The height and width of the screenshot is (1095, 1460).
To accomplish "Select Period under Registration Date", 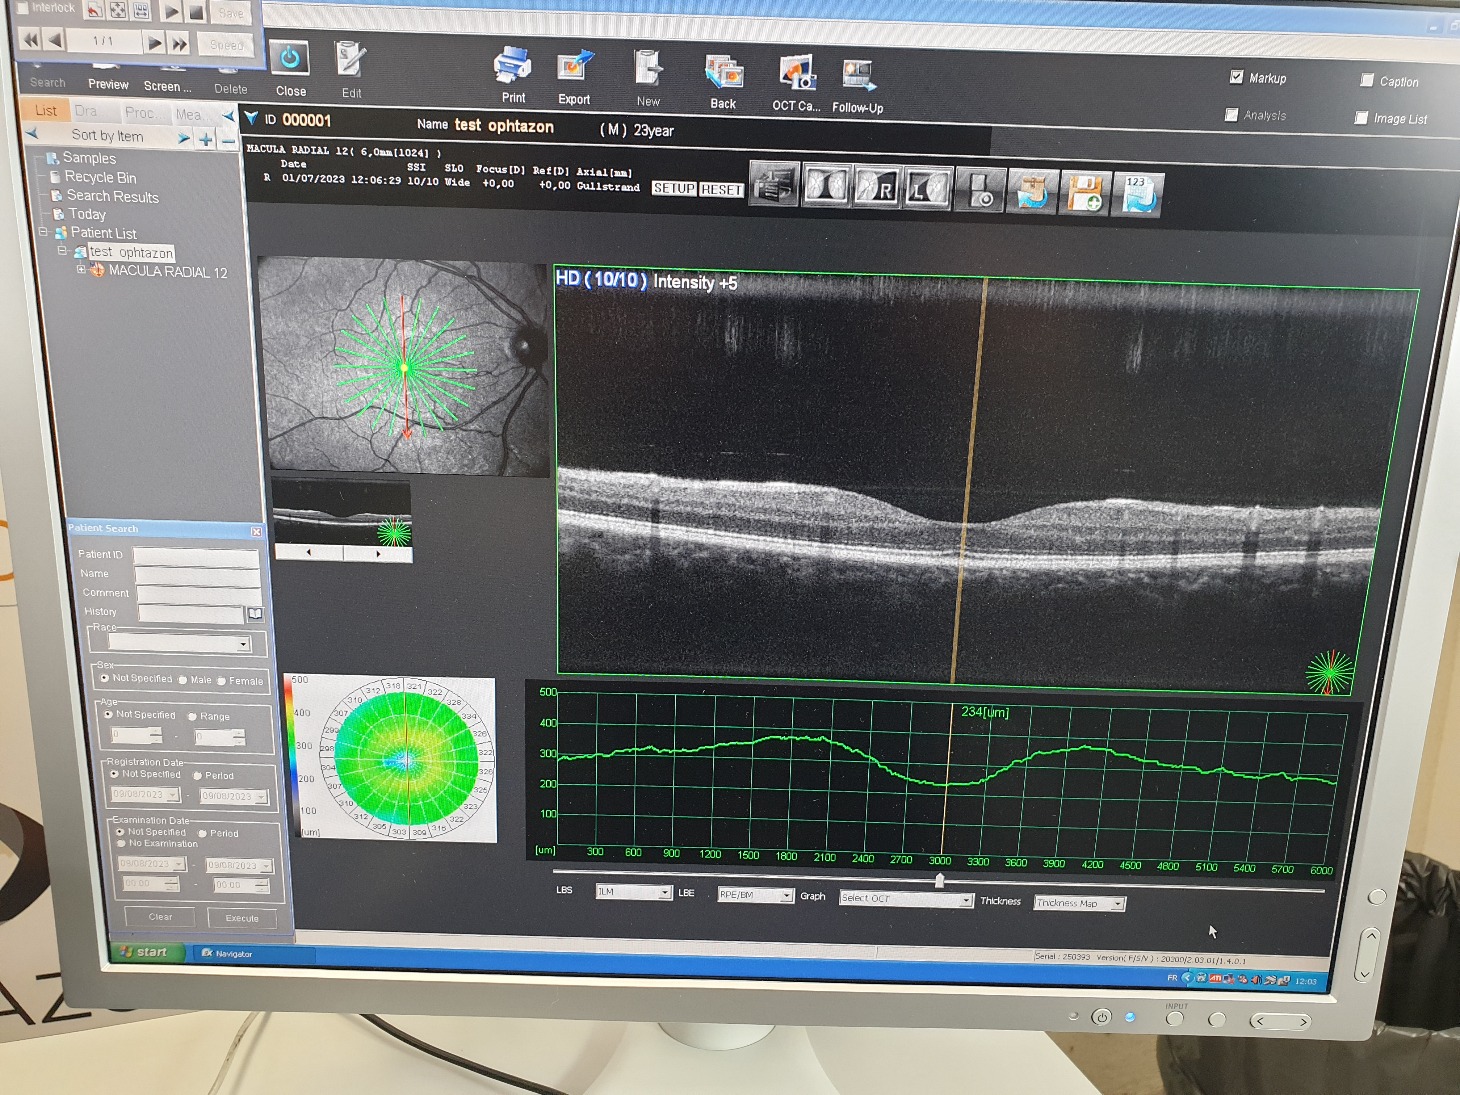I will click(197, 775).
